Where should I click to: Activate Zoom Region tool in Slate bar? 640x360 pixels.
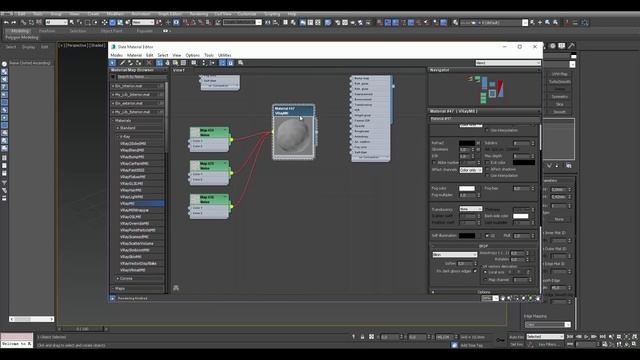point(516,298)
